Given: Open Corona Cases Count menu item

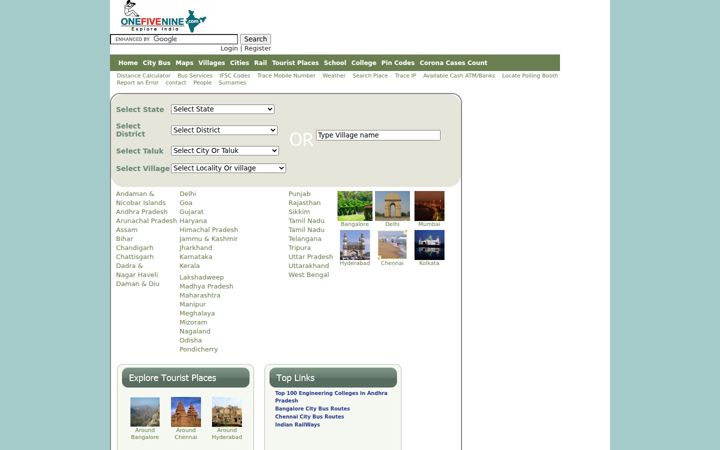Looking at the screenshot, I should 453,63.
